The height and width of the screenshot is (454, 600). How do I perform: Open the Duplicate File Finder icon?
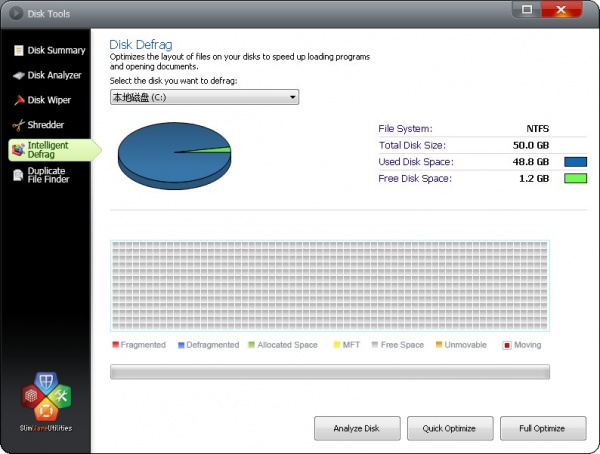[18, 176]
